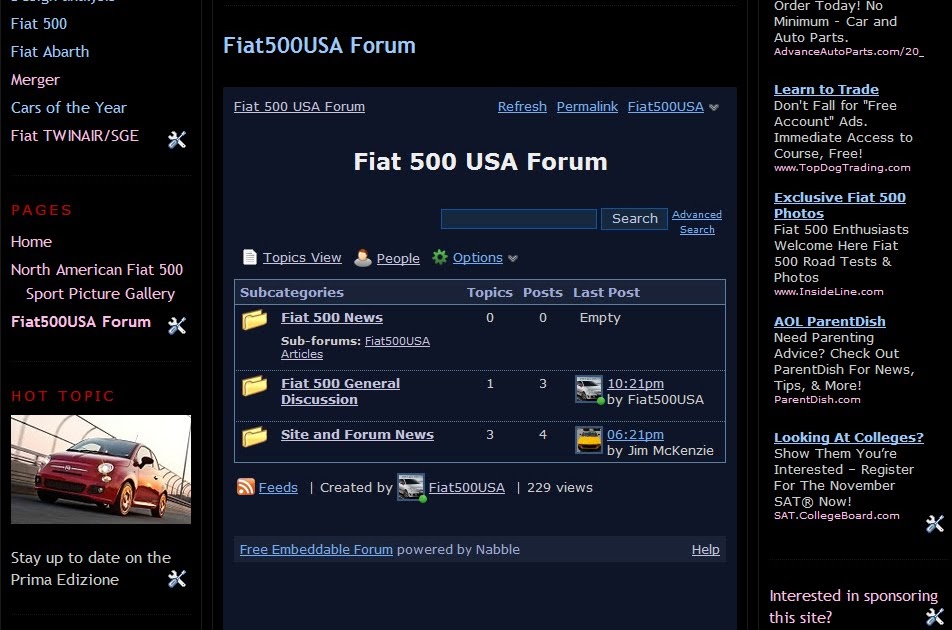Open wrench tool icon beside Fiat TWINAIR/SGE
Screen dimensions: 952x630
coord(177,140)
